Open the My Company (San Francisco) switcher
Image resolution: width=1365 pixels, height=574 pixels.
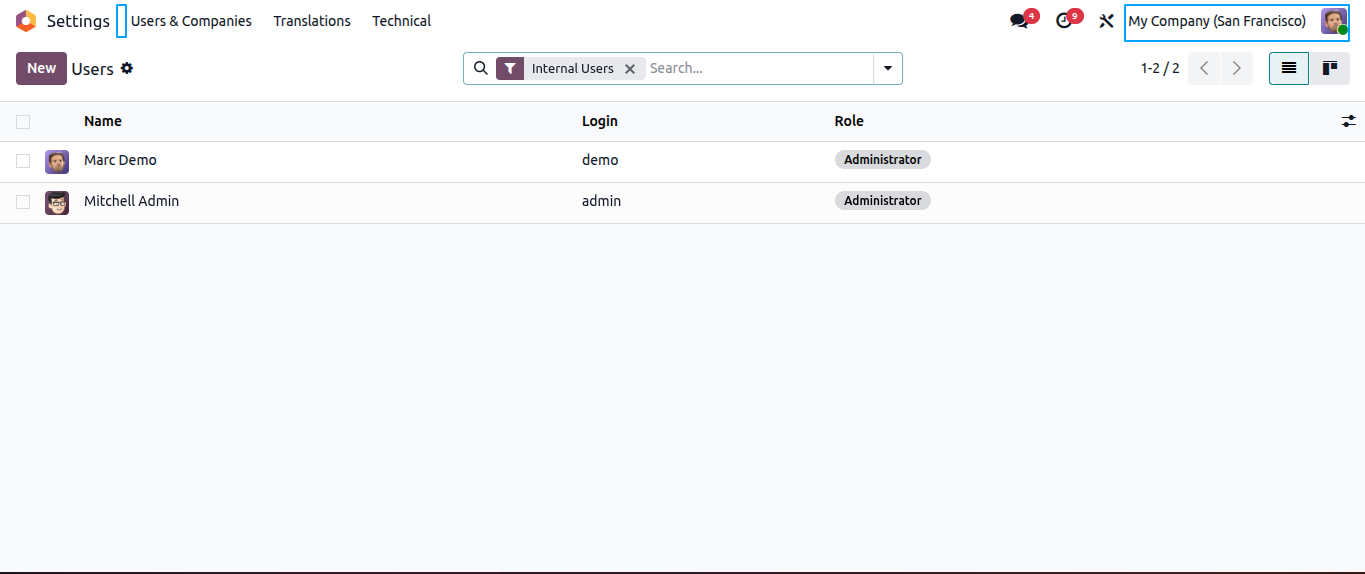coord(1217,21)
